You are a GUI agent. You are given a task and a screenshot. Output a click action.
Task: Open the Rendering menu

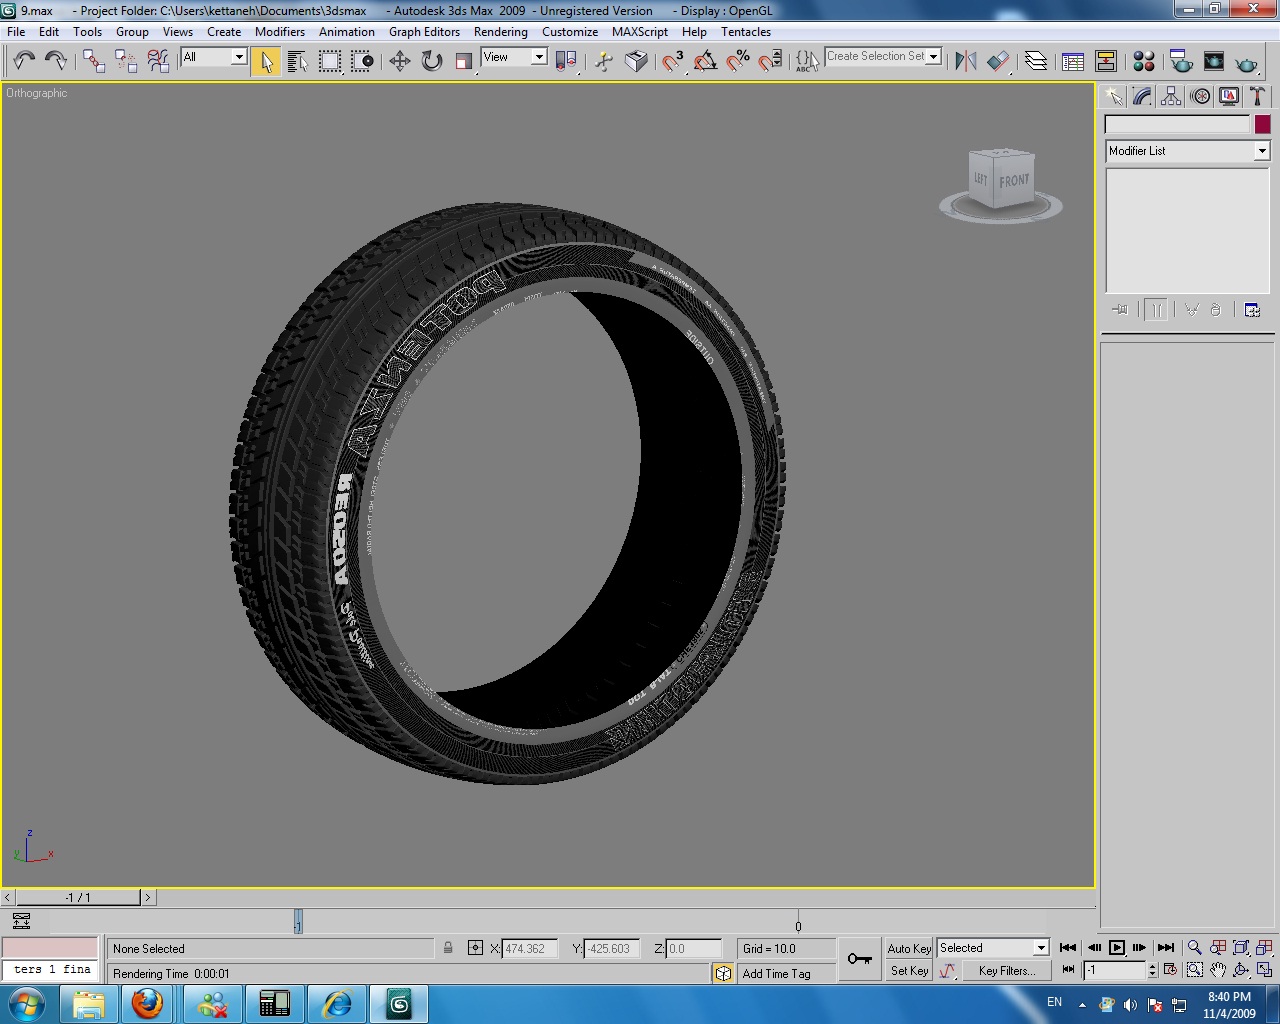pyautogui.click(x=500, y=32)
